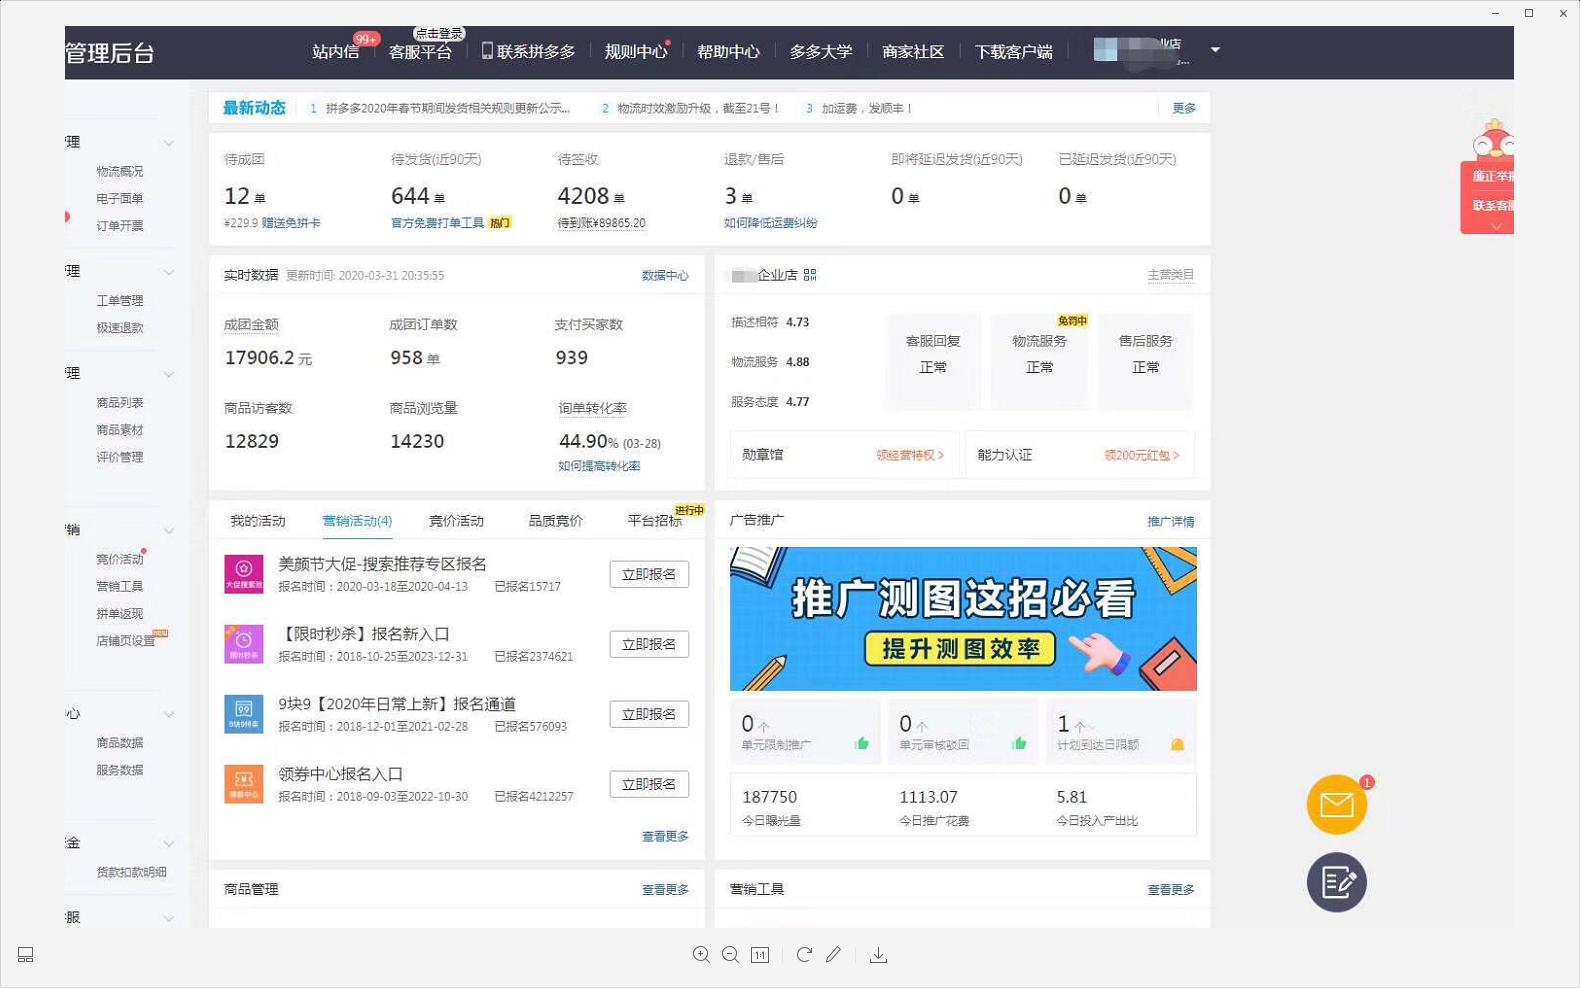This screenshot has height=988, width=1580.
Task: Click the zoom out magnifier icon
Action: coord(731,955)
